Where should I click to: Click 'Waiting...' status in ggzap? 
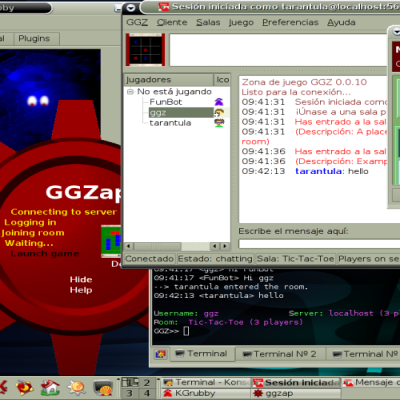click(29, 243)
